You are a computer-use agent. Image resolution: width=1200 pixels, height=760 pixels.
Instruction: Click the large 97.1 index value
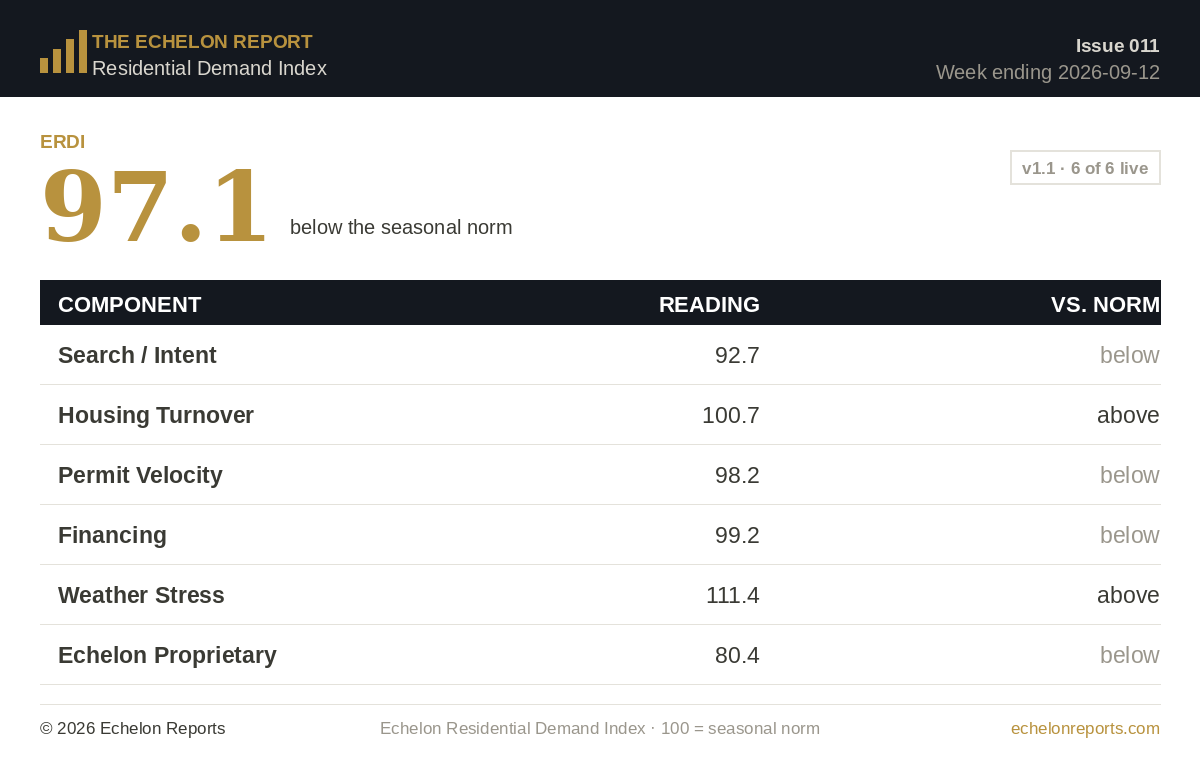[x=155, y=206]
